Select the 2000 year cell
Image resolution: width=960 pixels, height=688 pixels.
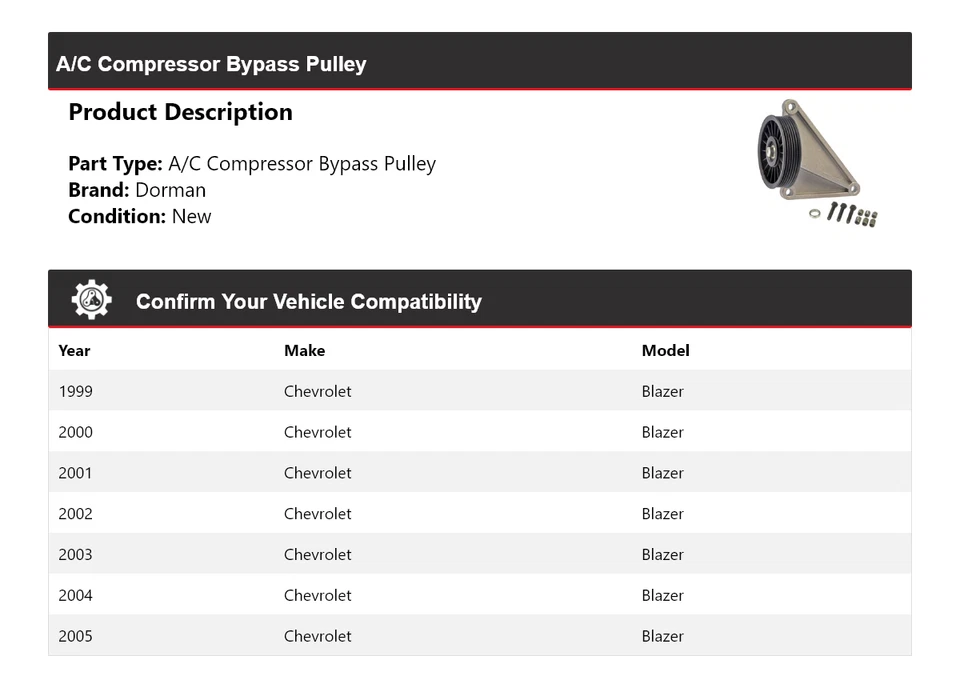[75, 432]
